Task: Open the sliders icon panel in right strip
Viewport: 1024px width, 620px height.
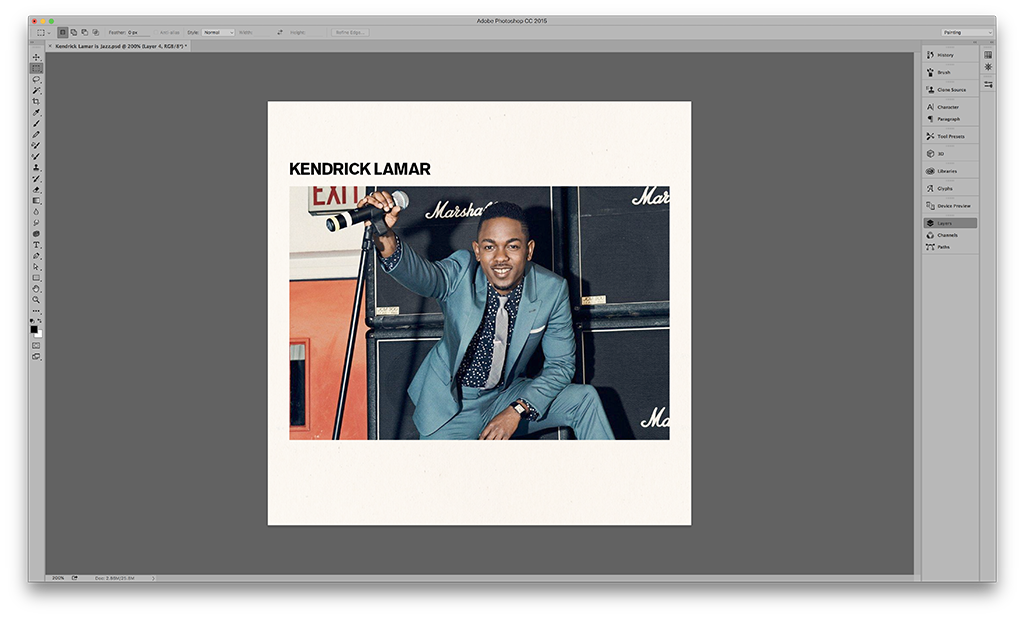Action: pyautogui.click(x=988, y=84)
